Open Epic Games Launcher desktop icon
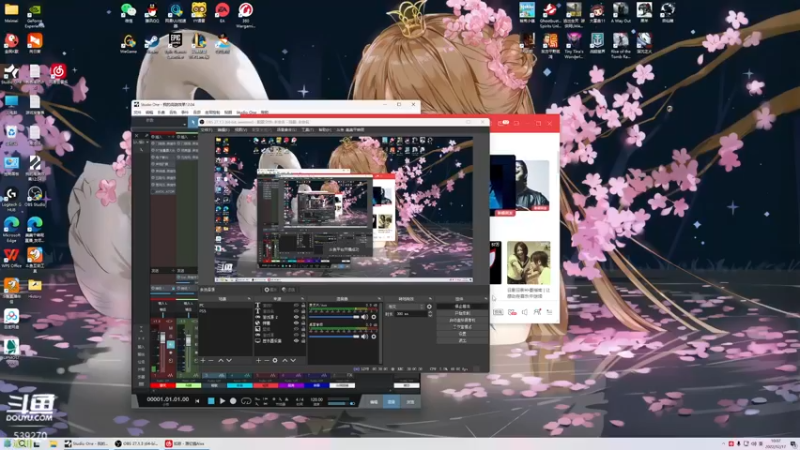 [x=175, y=44]
